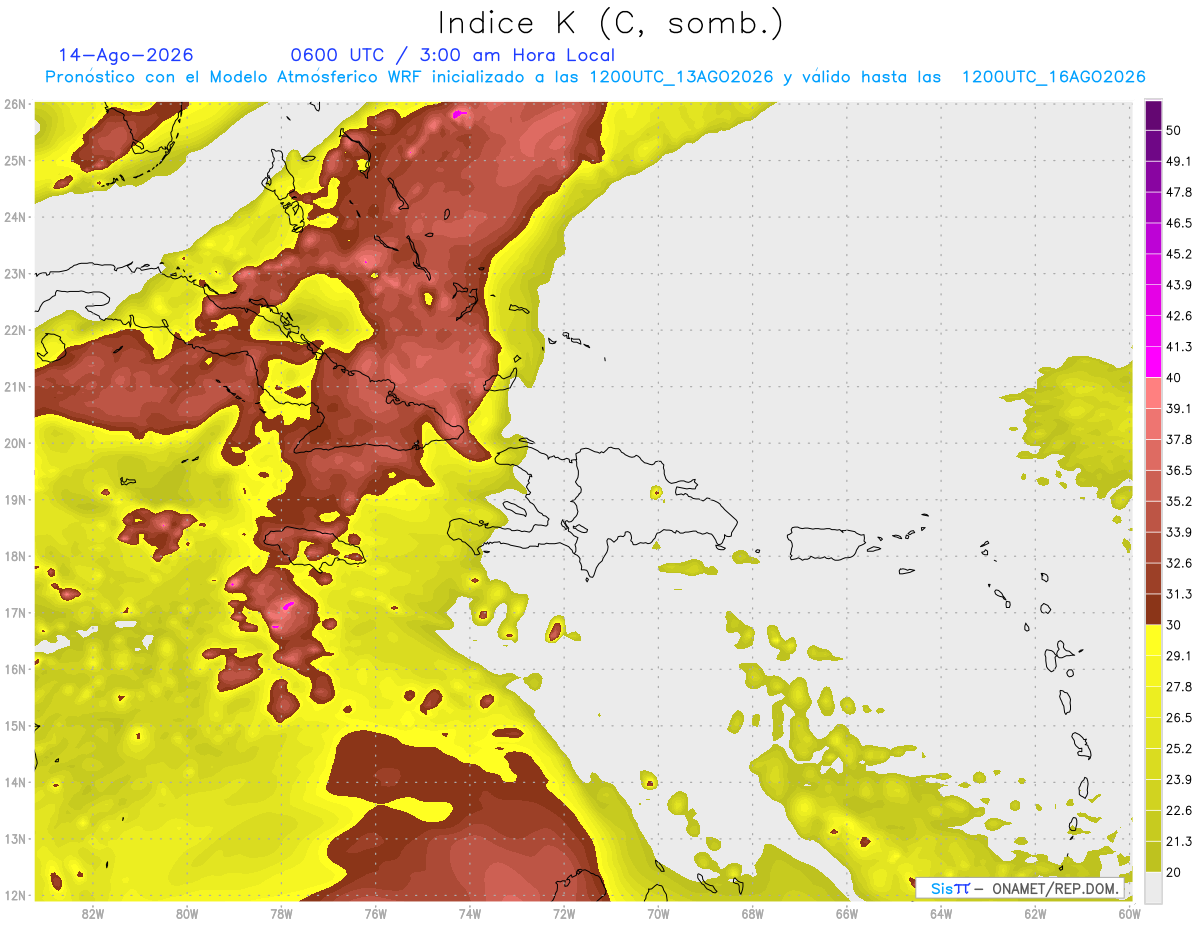This screenshot has width=1200, height=927.
Task: Click the "Sisπ – ONAMET/REP.DOM." credit label
Action: (1019, 888)
